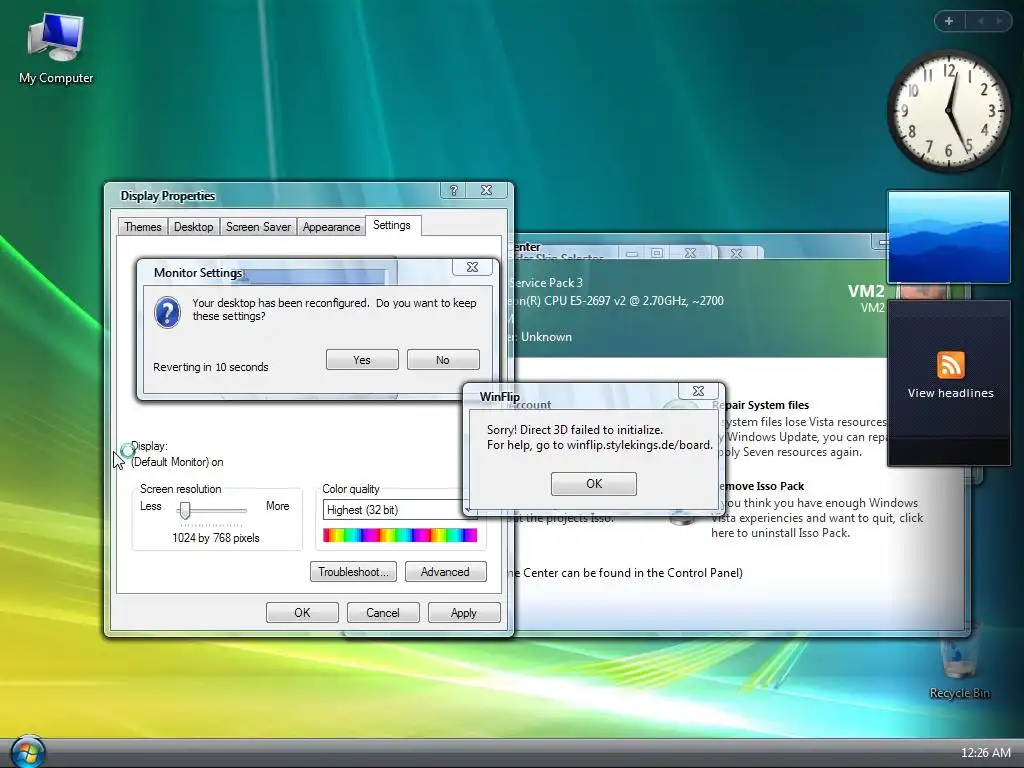Click OK in Display Properties
1024x768 pixels.
pos(302,613)
